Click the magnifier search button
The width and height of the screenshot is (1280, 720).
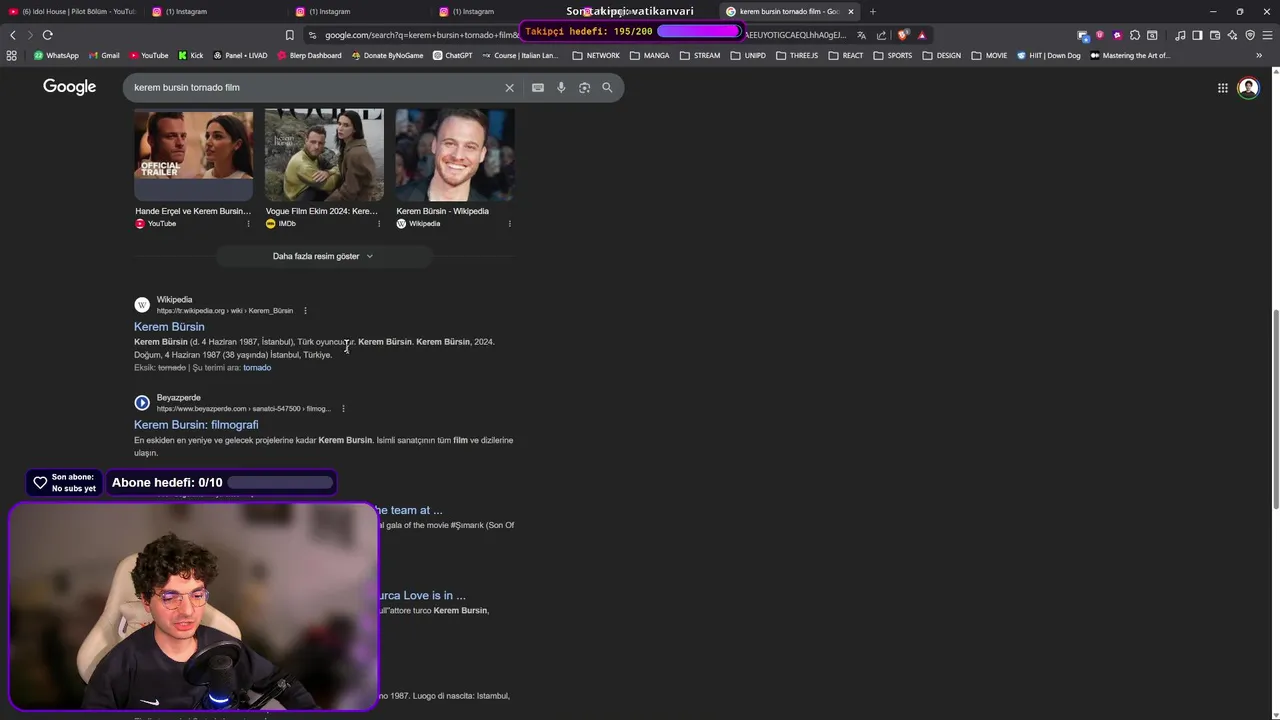607,88
